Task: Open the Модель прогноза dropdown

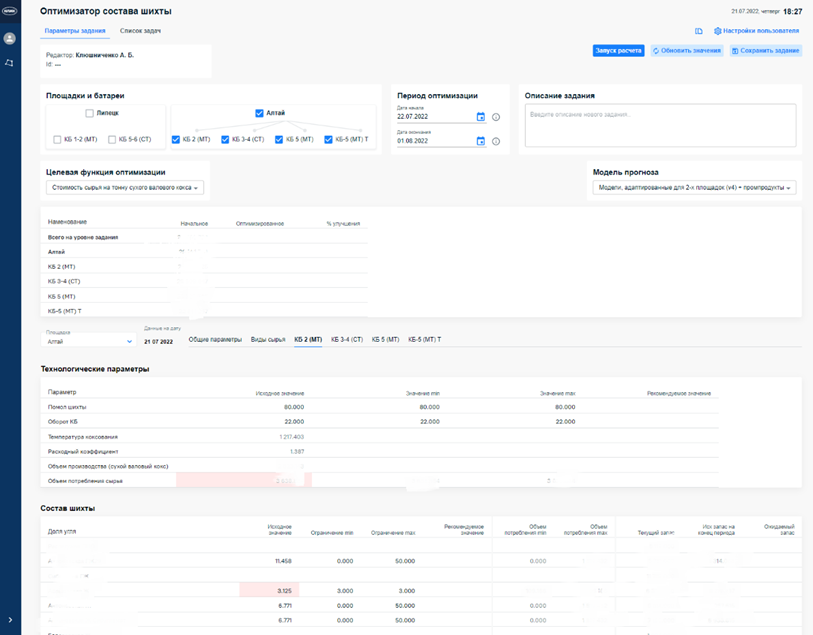Action: pyautogui.click(x=694, y=188)
